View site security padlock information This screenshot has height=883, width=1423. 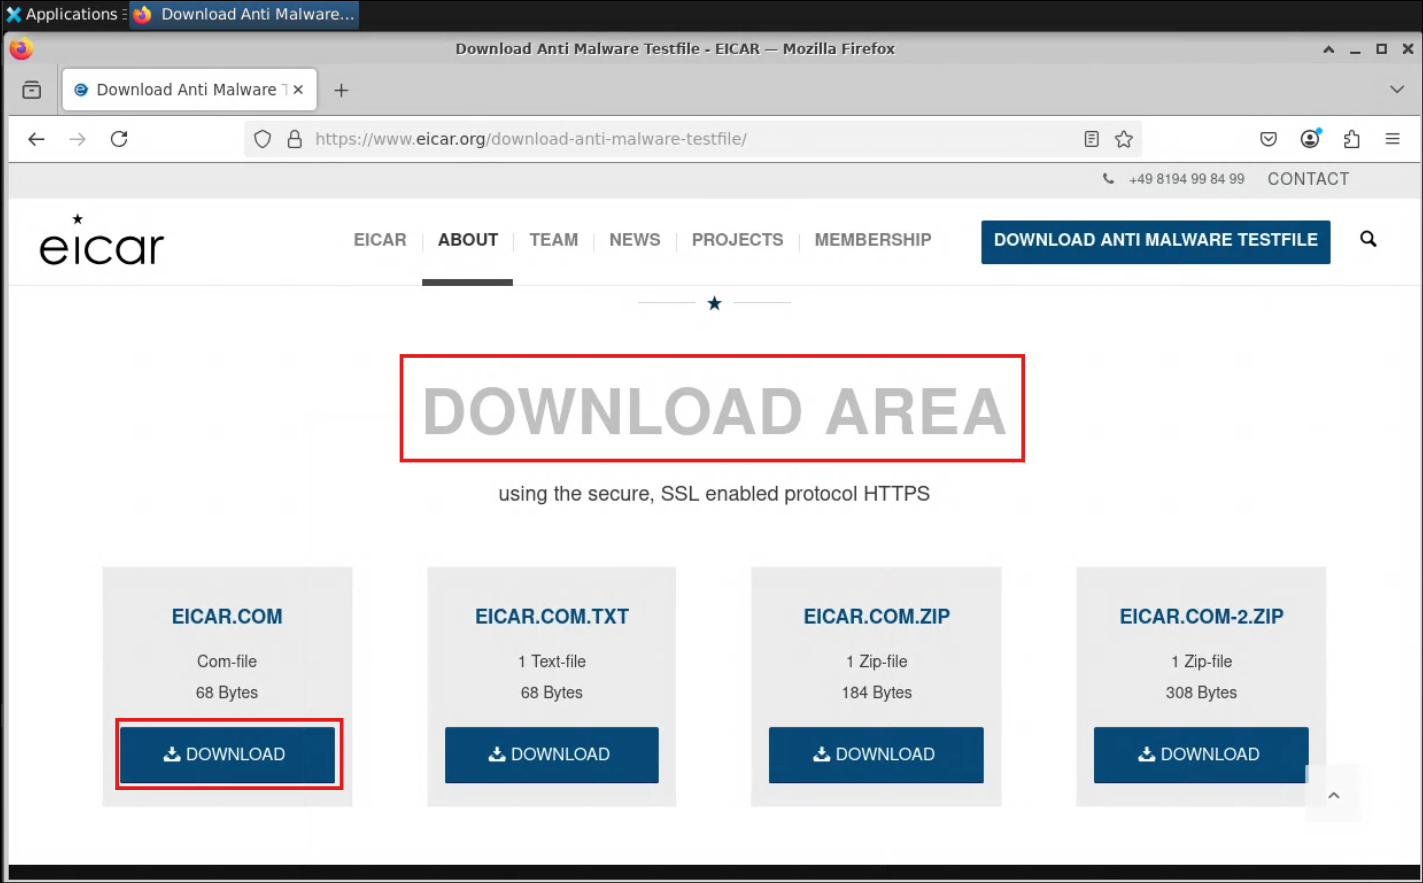(294, 139)
